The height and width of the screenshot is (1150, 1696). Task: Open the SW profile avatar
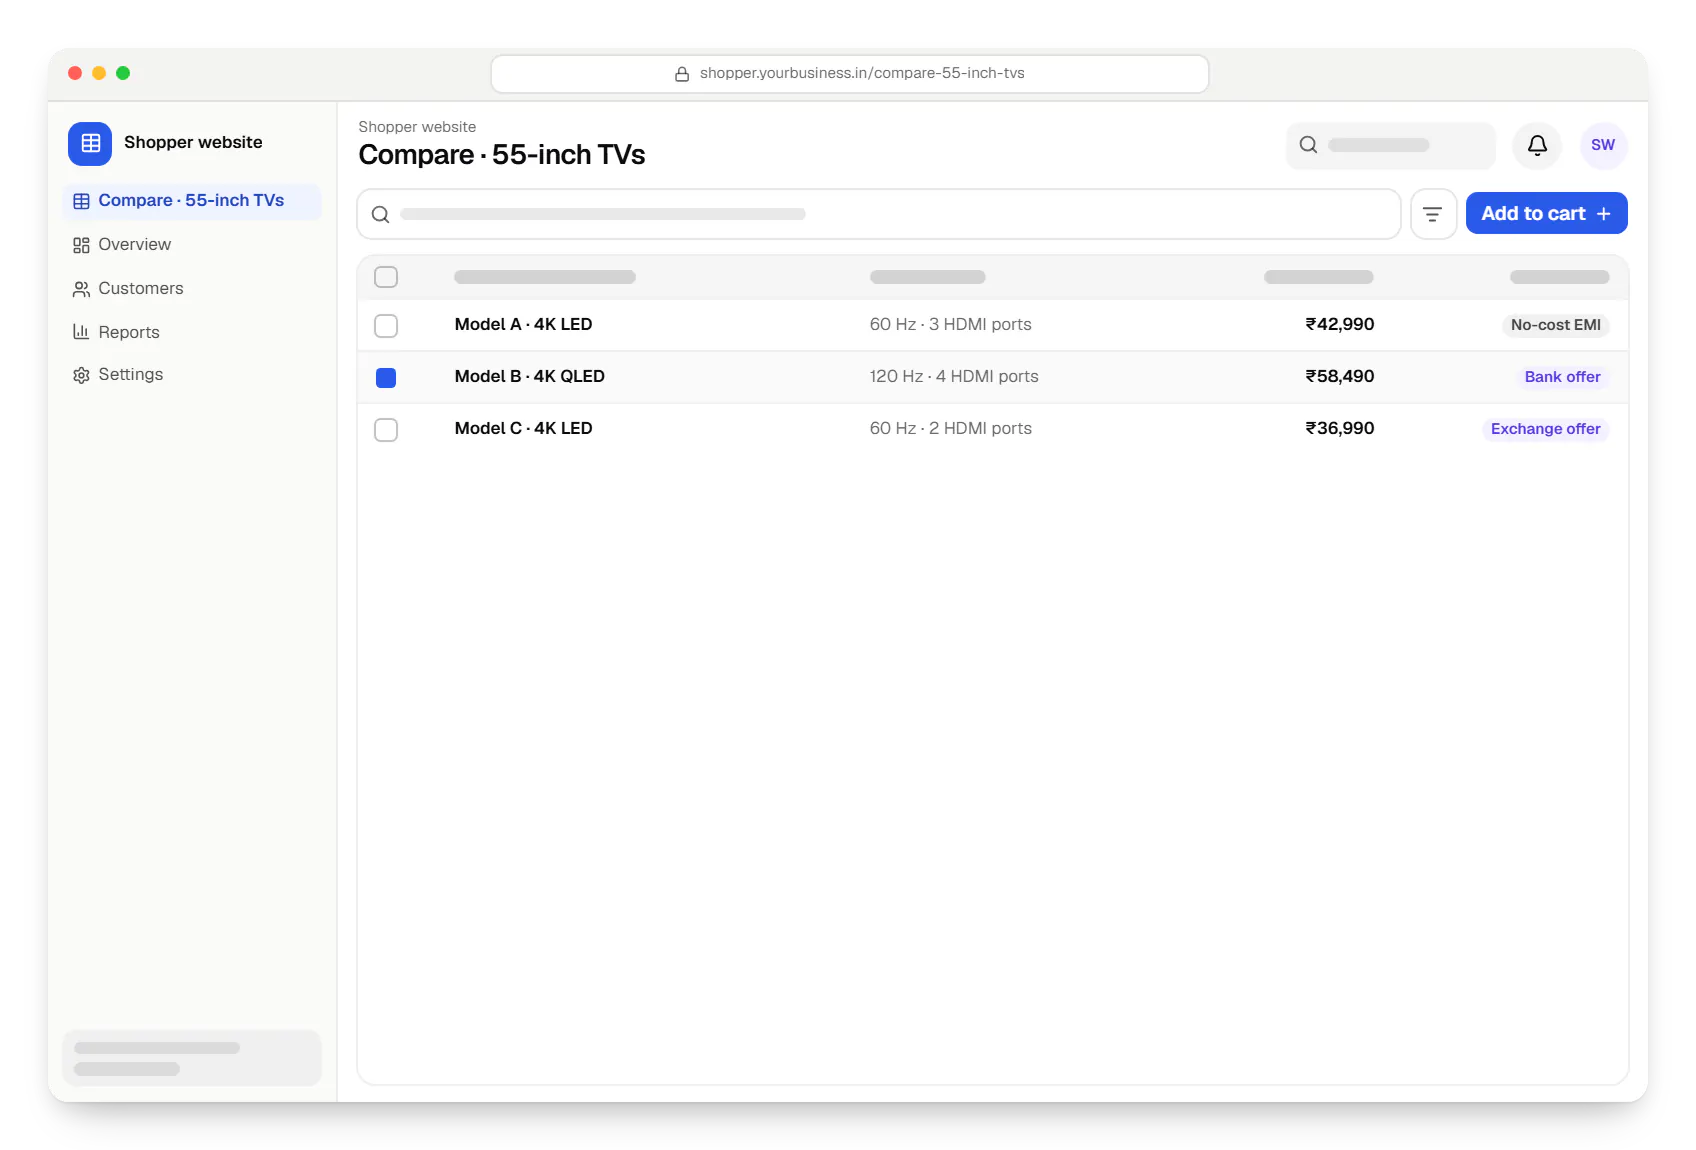(1603, 145)
